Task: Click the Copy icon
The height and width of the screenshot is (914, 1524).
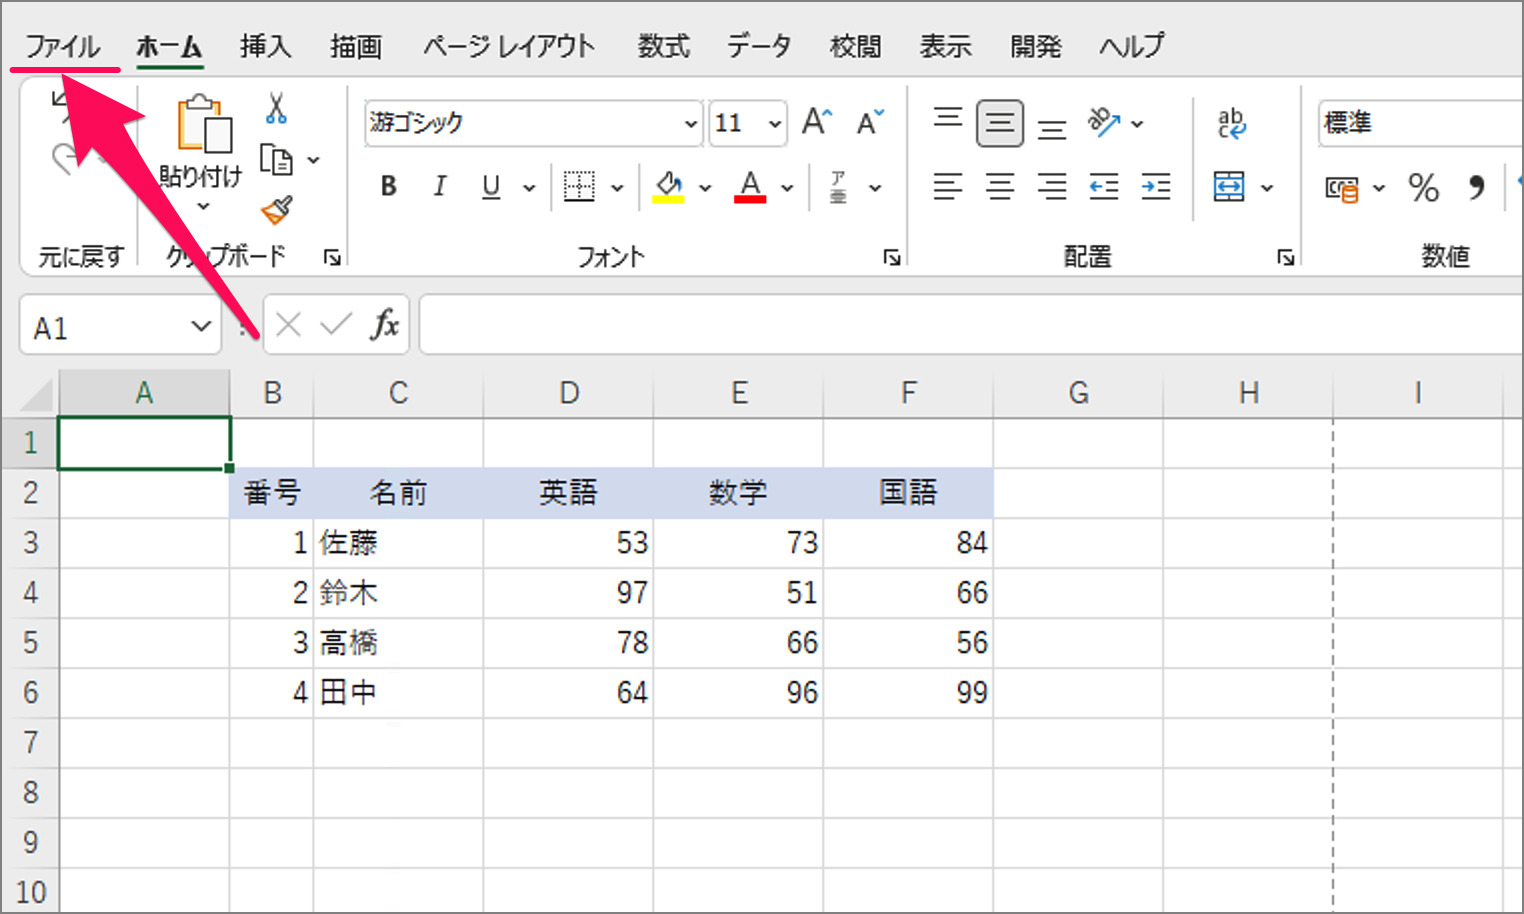Action: (277, 160)
